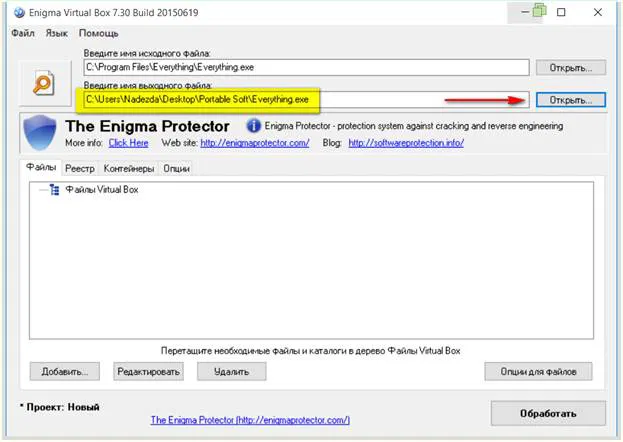623x442 pixels.
Task: Focus the source file name field
Action: click(x=306, y=67)
